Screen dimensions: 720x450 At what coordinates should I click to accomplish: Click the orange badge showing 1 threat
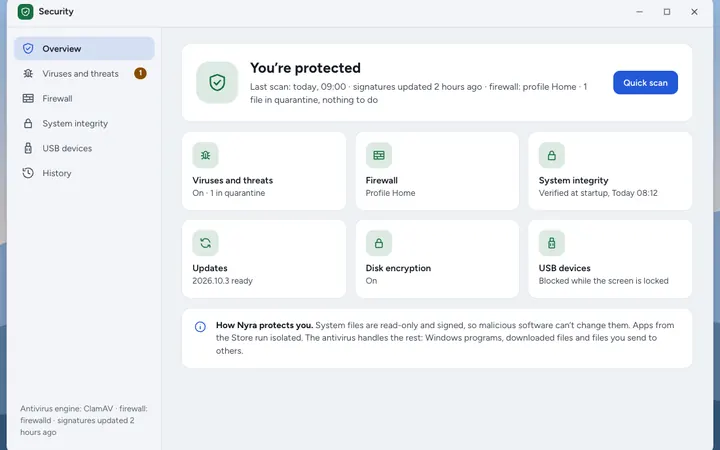coord(141,73)
